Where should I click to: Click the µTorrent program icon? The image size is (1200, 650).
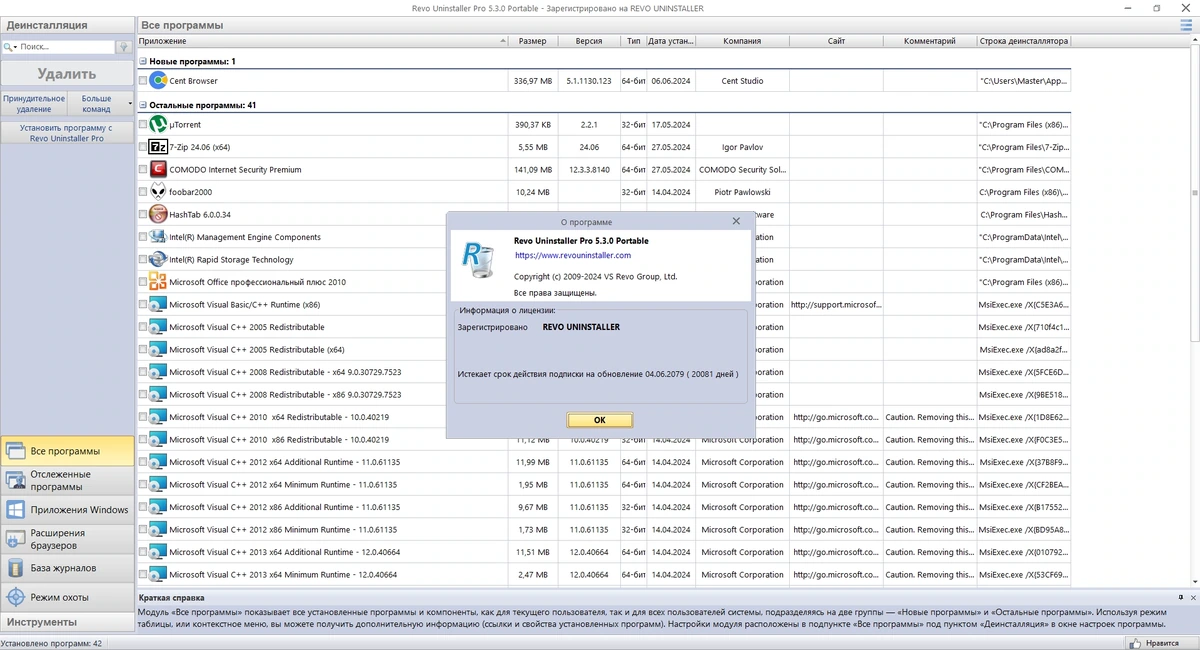click(x=158, y=125)
